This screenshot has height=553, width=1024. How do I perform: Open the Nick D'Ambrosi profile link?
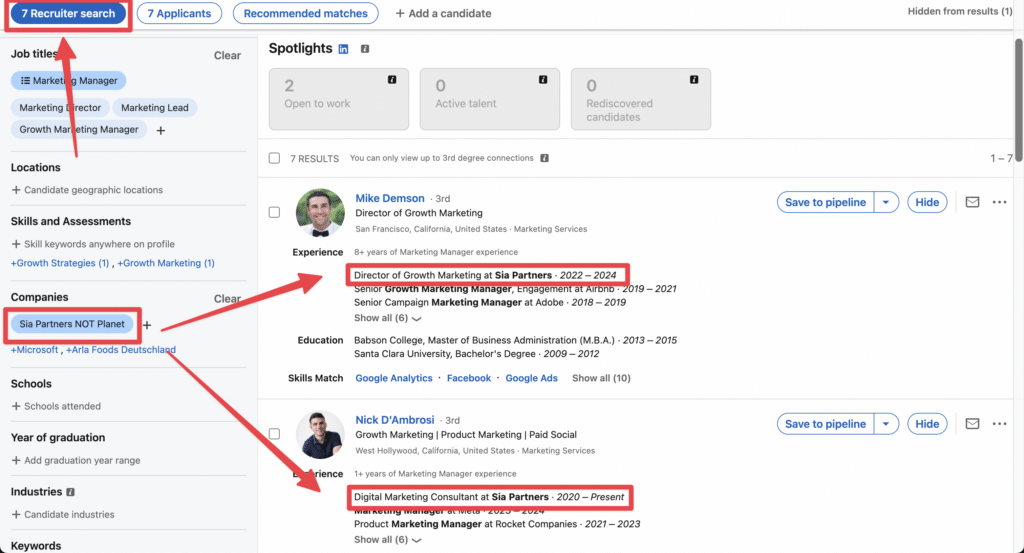coord(394,420)
